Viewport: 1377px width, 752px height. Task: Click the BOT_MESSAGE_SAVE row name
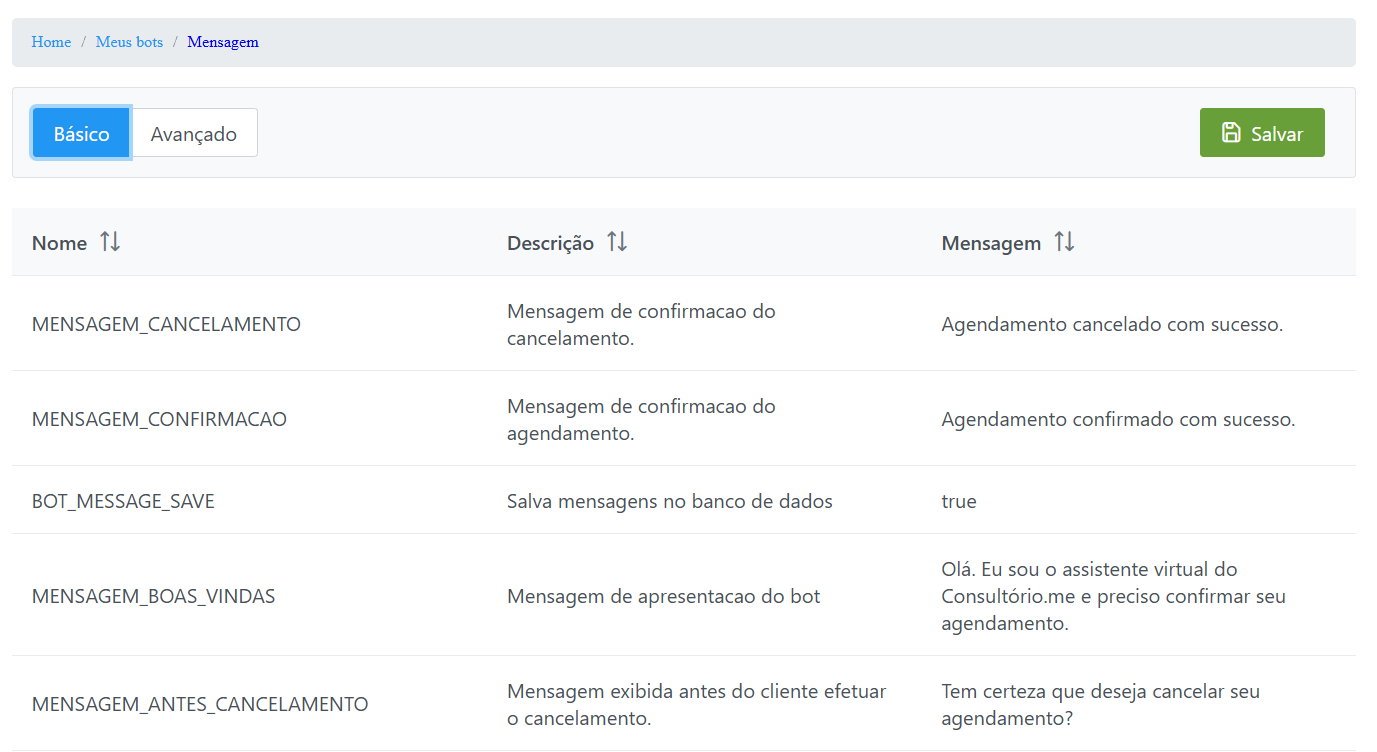point(123,501)
